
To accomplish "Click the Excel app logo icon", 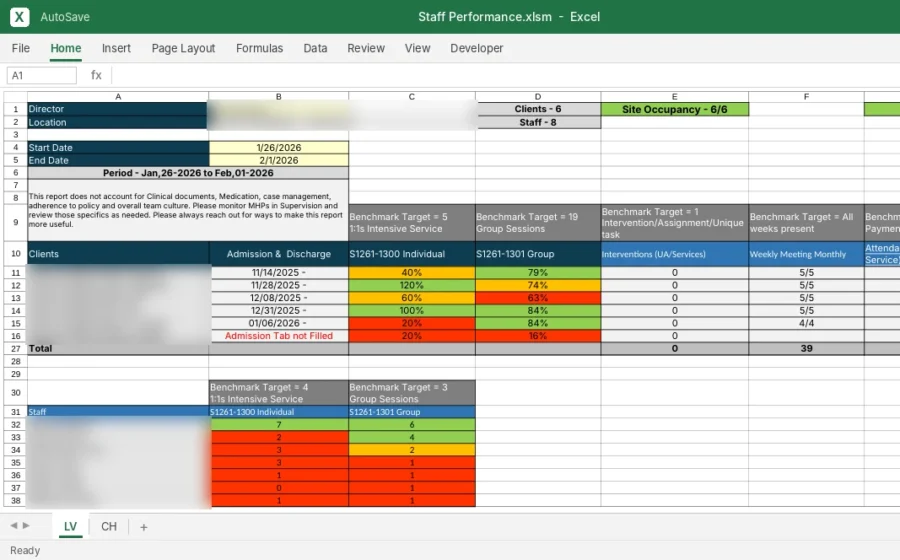I will coord(19,17).
